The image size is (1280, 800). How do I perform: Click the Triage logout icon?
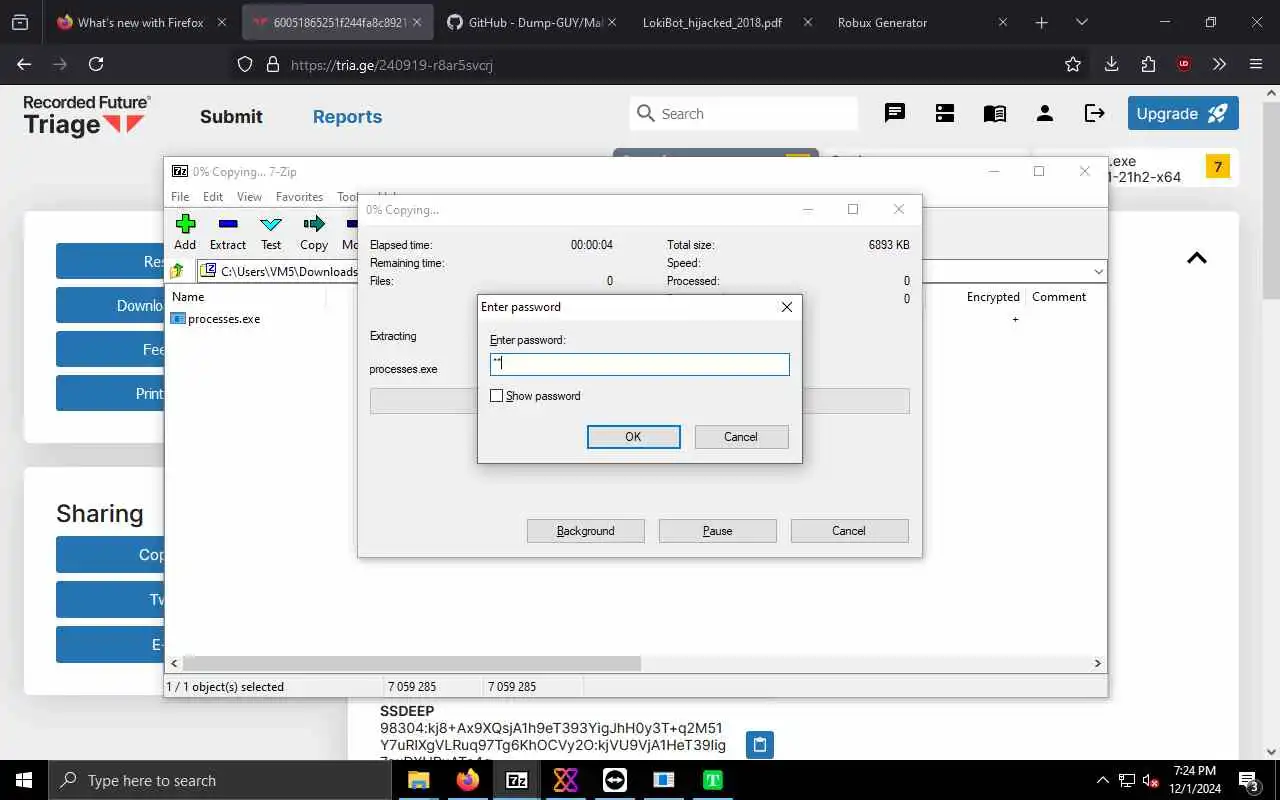click(x=1095, y=113)
